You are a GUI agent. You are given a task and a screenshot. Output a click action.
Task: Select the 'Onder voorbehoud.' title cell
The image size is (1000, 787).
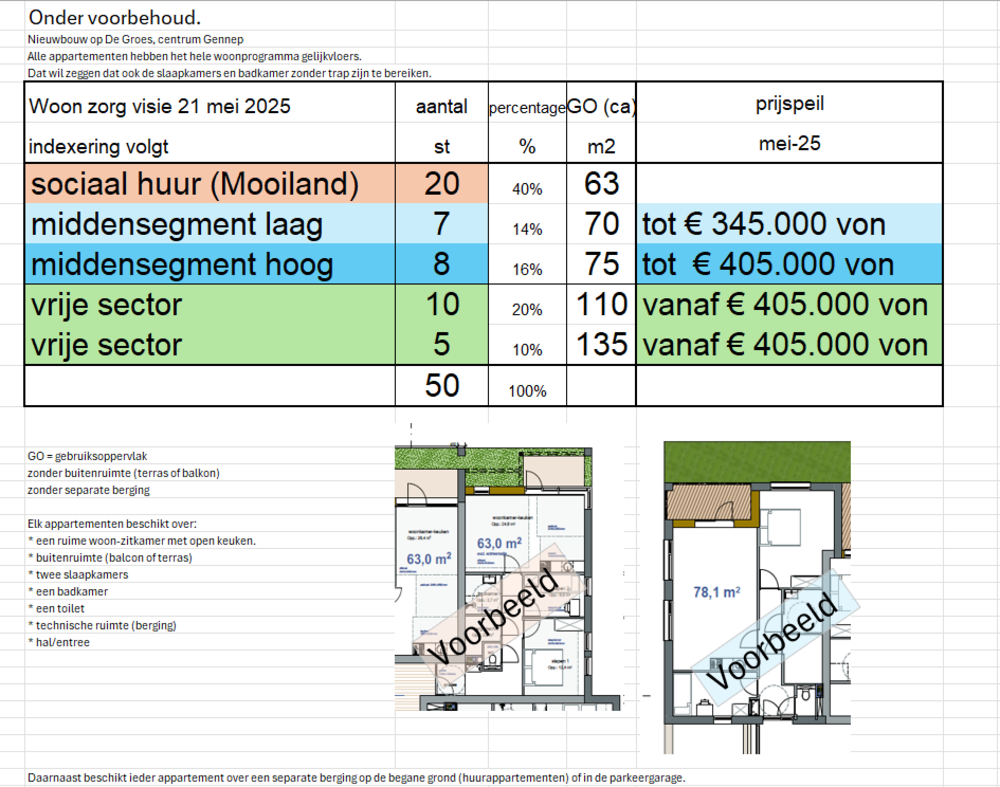point(114,17)
